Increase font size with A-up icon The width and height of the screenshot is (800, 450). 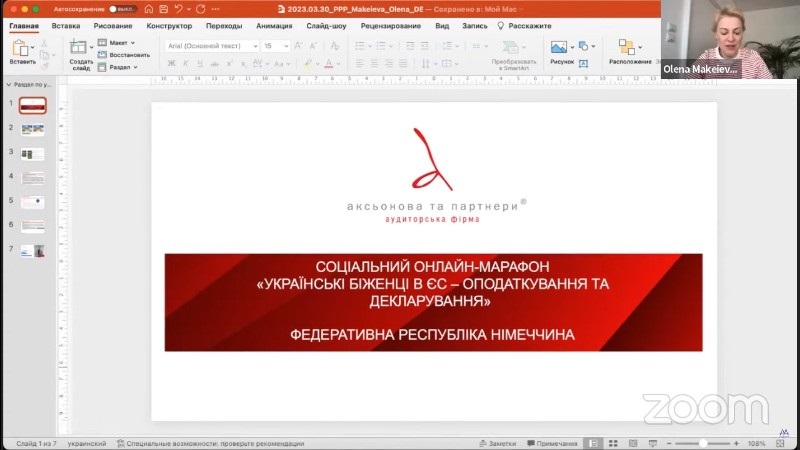(298, 46)
